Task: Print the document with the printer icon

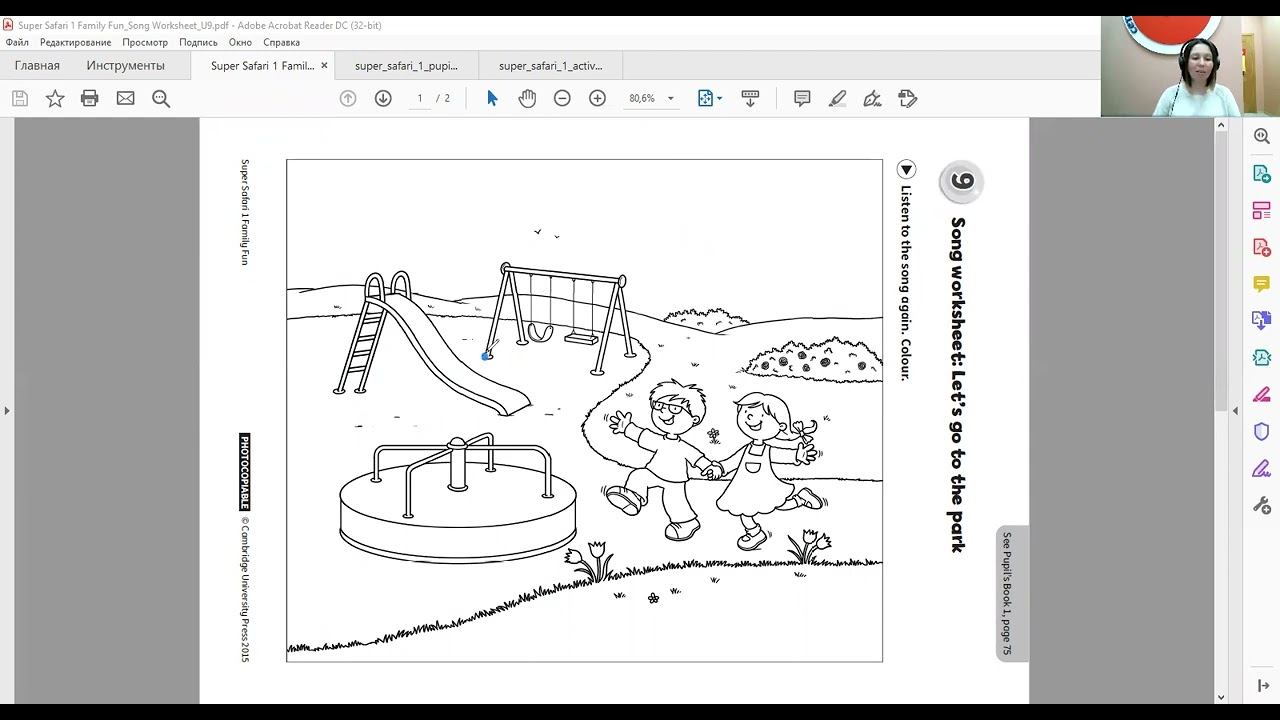Action: tap(90, 98)
